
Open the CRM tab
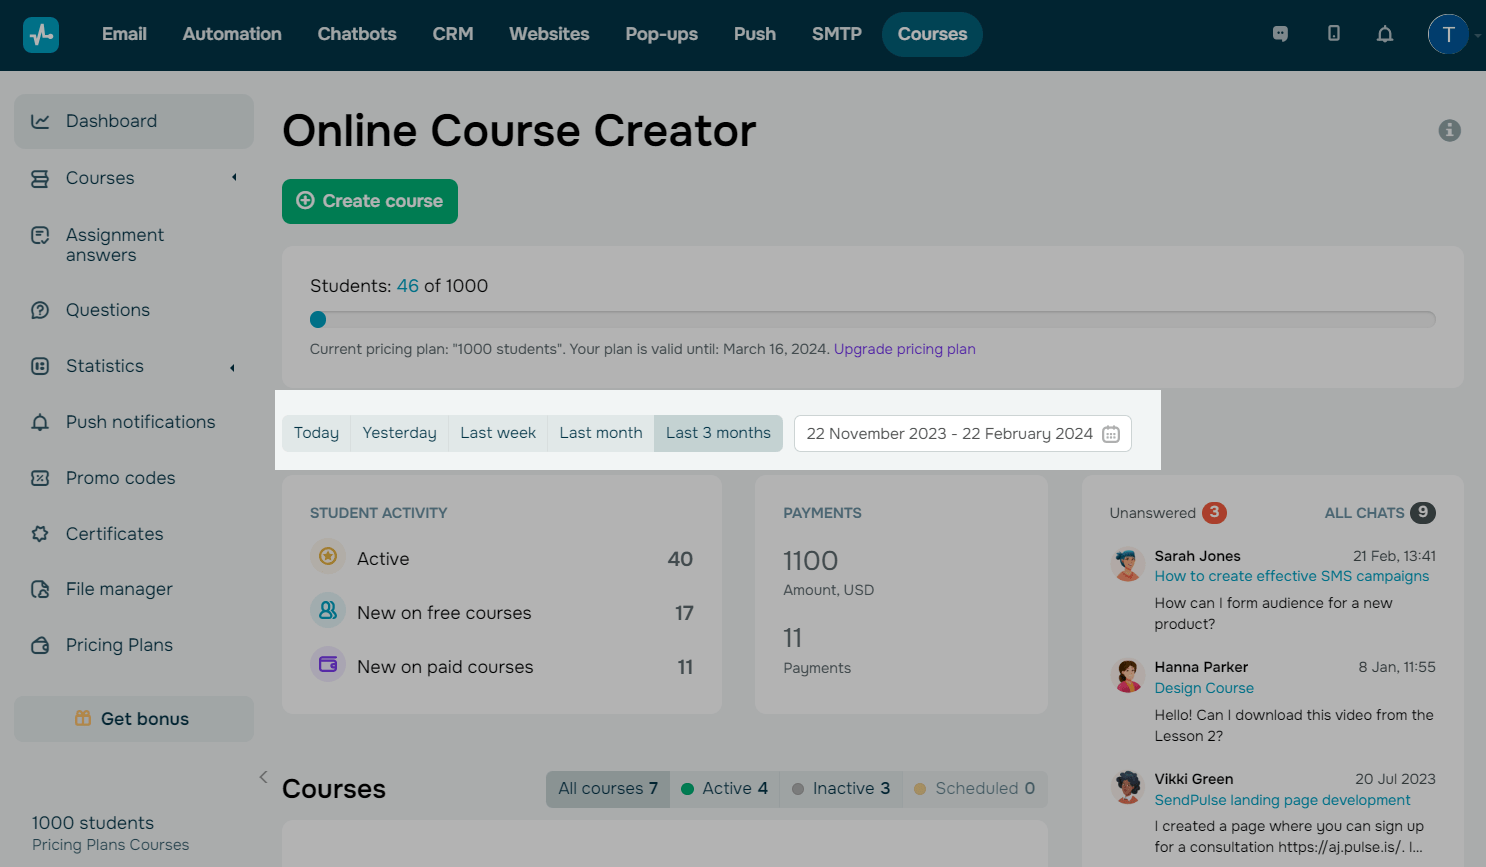click(453, 34)
